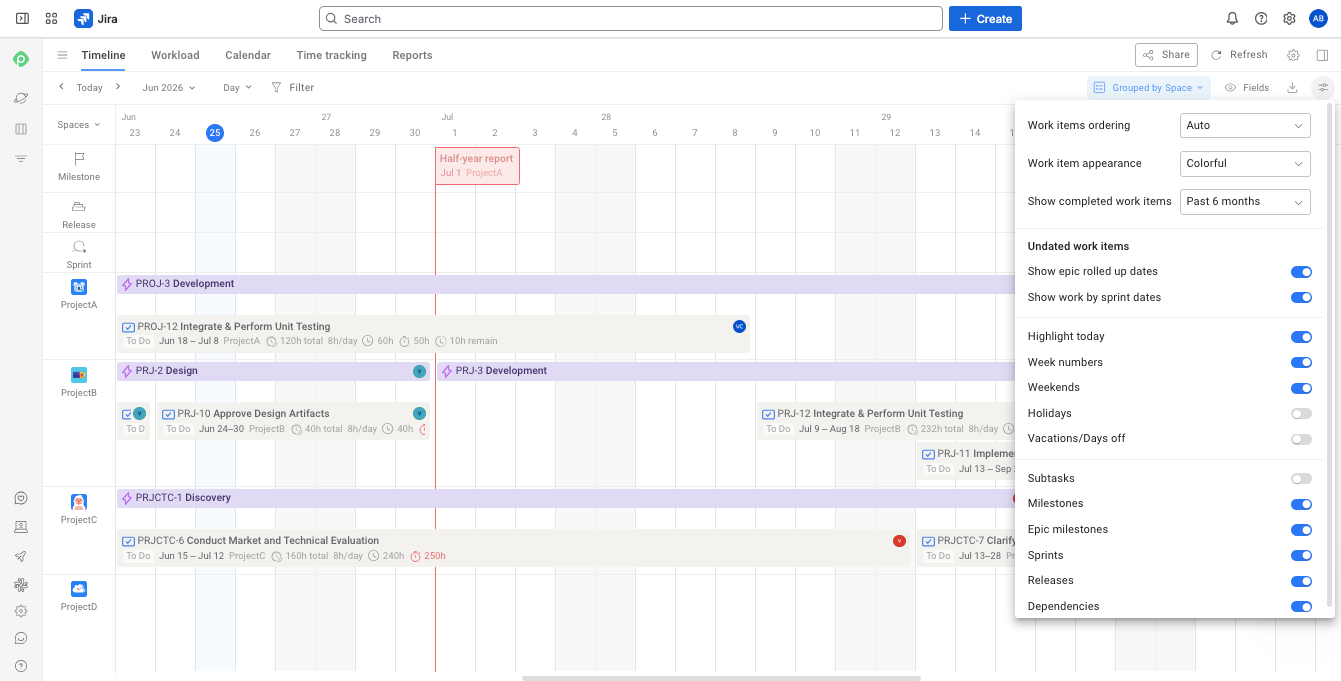Open the Slack-like integration icon in sidebar
The width and height of the screenshot is (1341, 681).
click(21, 585)
